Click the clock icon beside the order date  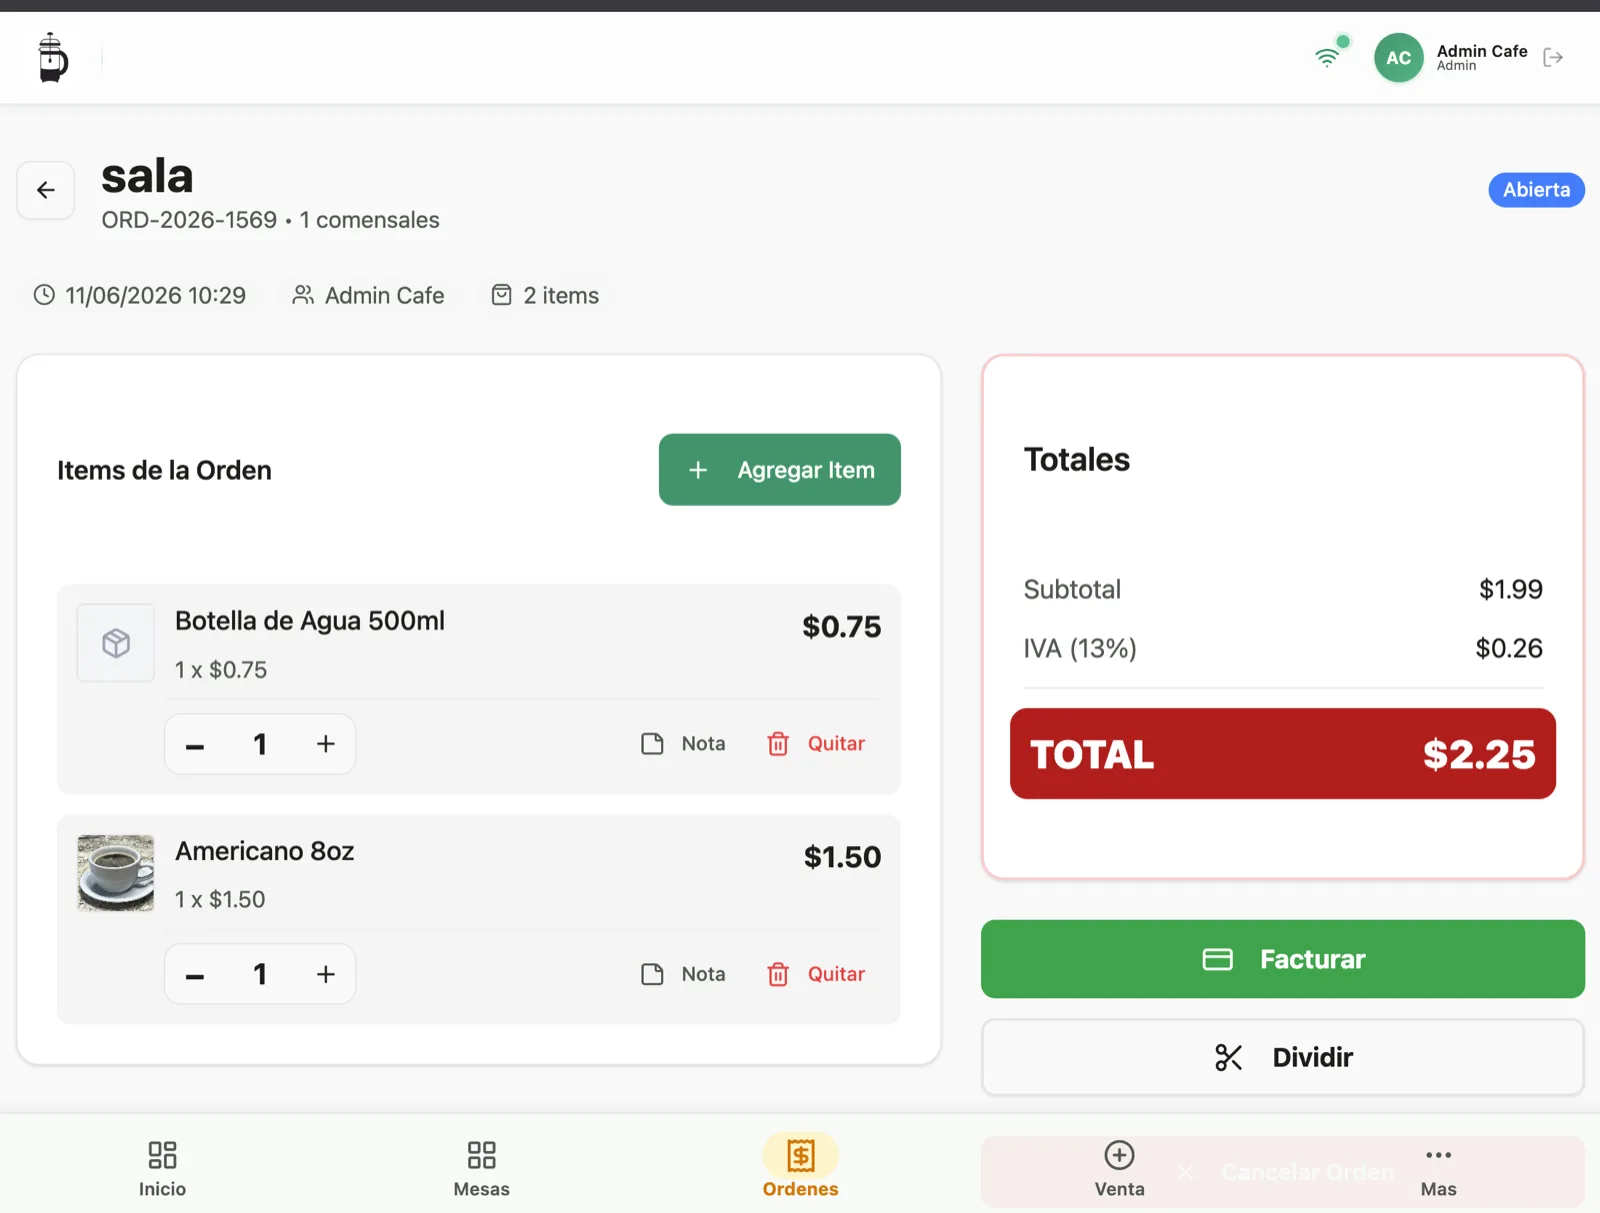(44, 295)
